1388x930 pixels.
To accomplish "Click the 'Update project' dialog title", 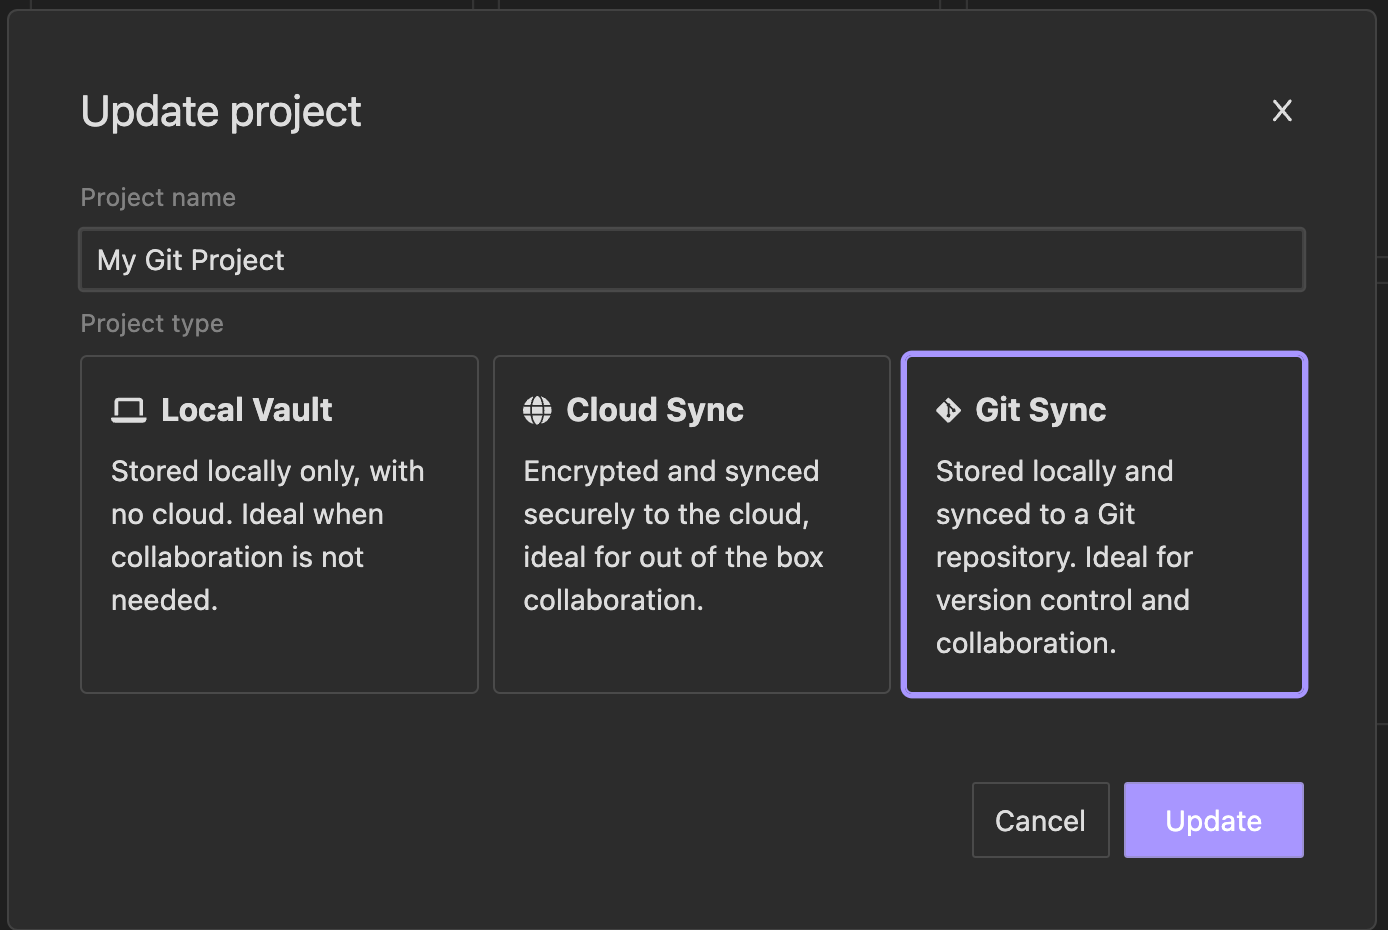I will pyautogui.click(x=221, y=112).
